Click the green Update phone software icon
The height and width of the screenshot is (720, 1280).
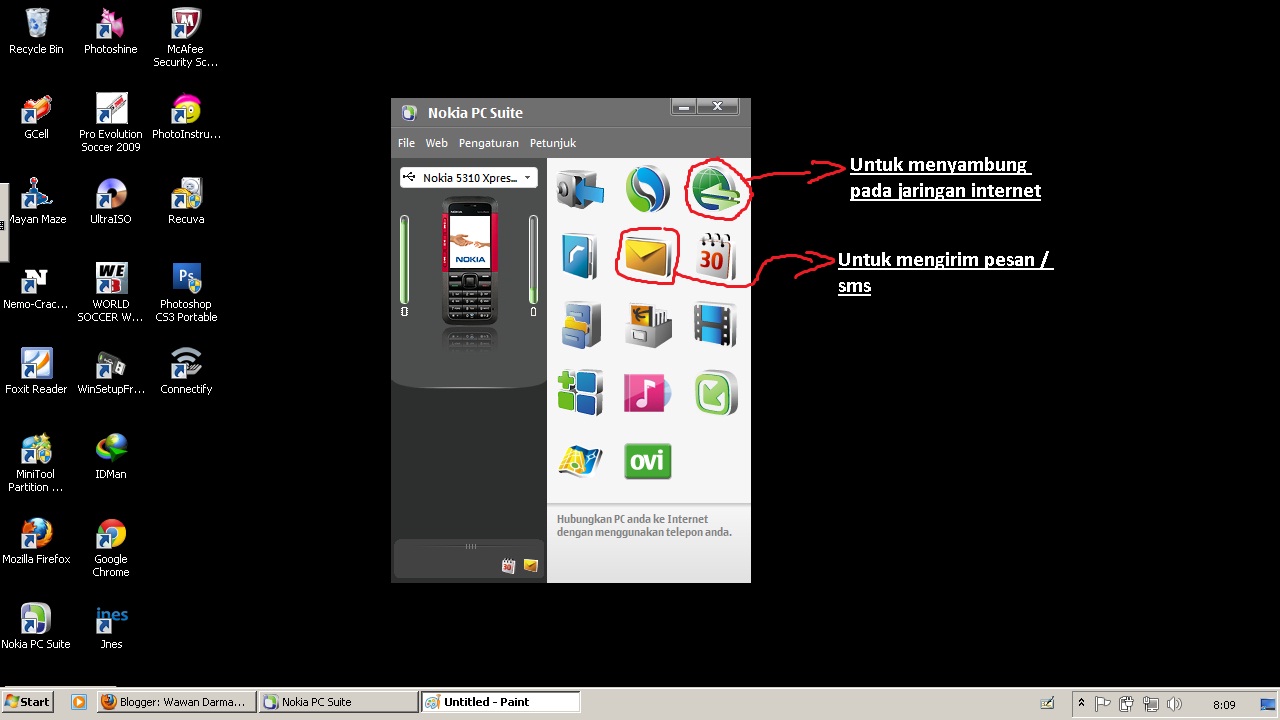pos(716,392)
